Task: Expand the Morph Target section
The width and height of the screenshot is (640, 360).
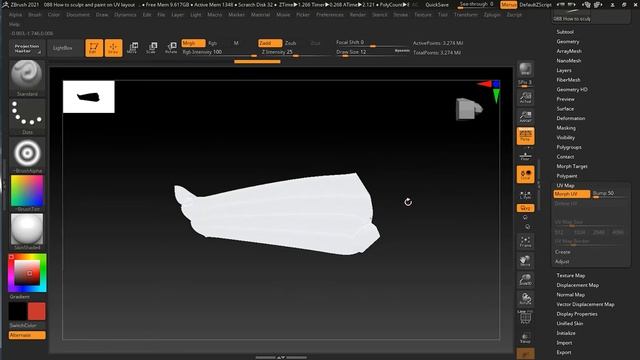Action: pyautogui.click(x=572, y=166)
